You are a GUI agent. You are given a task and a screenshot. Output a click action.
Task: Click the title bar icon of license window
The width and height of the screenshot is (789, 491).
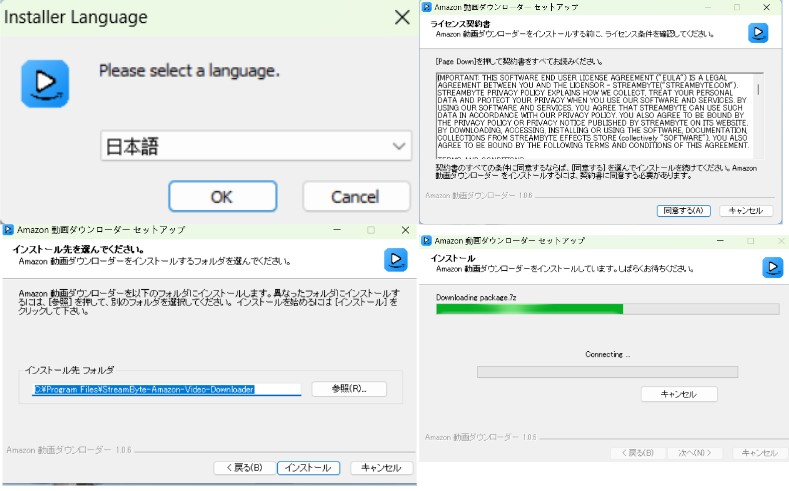[427, 7]
